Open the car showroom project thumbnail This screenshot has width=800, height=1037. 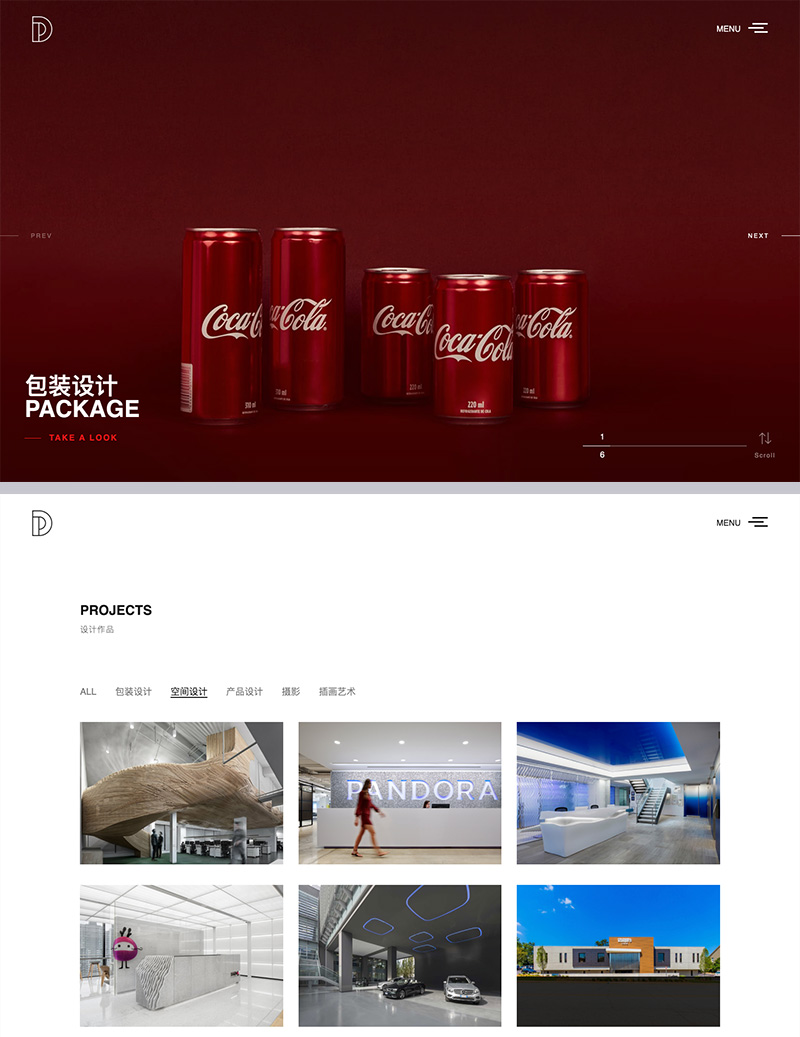[x=400, y=956]
